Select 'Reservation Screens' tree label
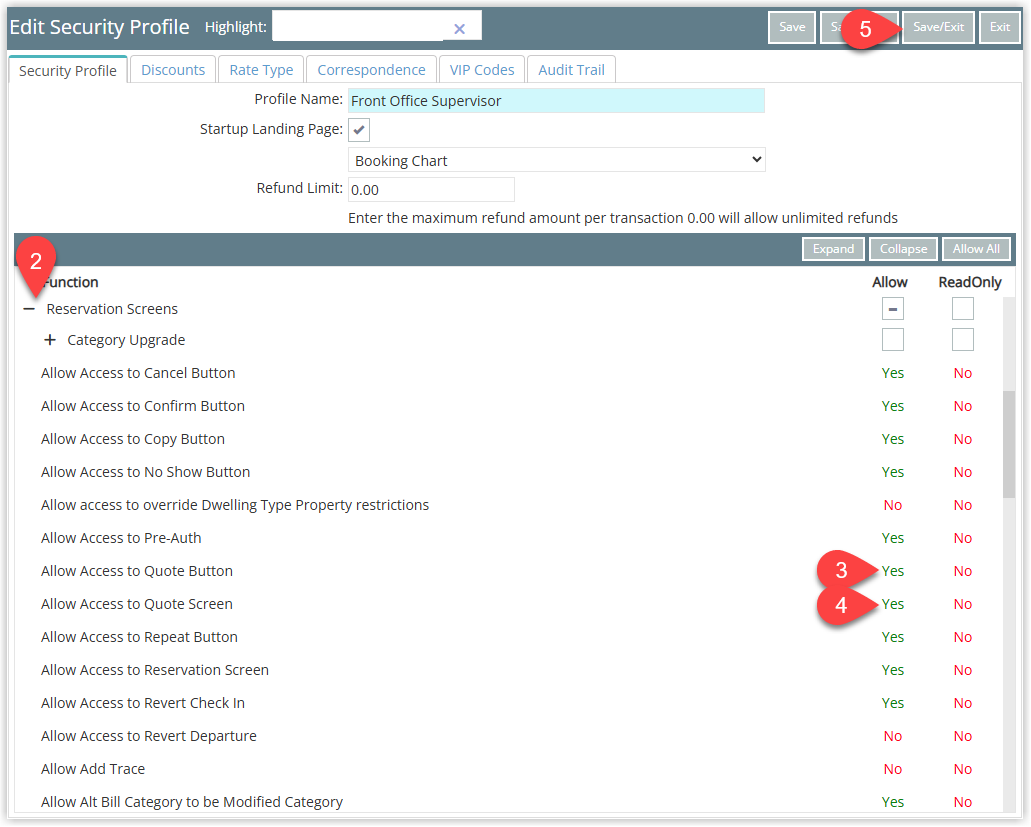Viewport: 1031px width, 827px height. coord(112,309)
